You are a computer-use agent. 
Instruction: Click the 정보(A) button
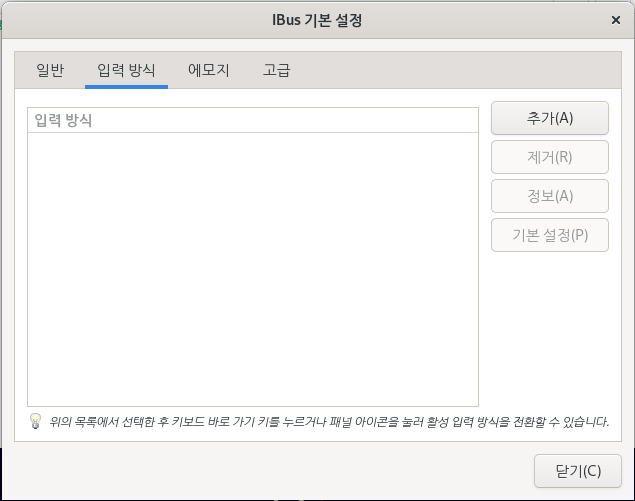550,196
